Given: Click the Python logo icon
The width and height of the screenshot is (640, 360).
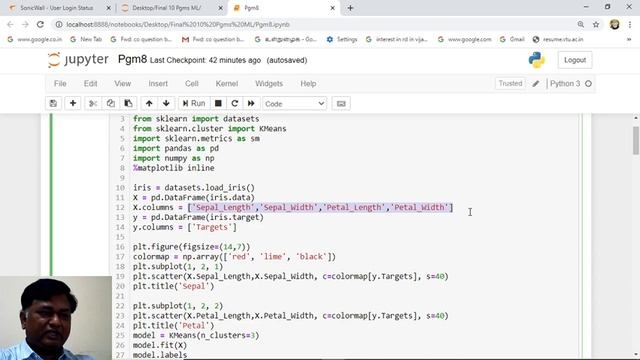Looking at the screenshot, I should [x=536, y=60].
